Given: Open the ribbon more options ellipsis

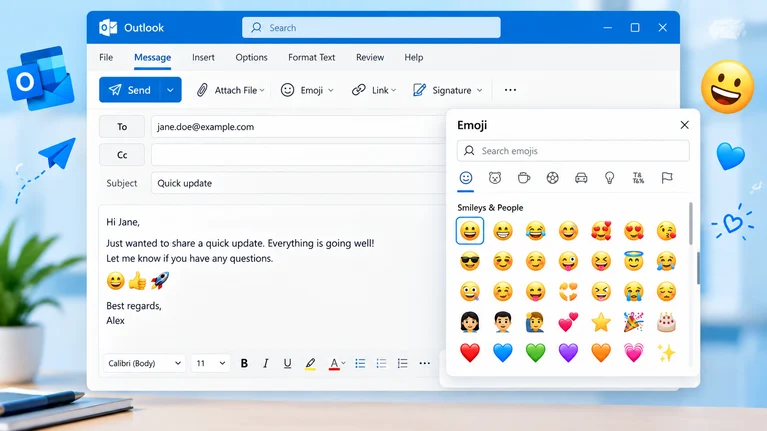Looking at the screenshot, I should pyautogui.click(x=510, y=90).
